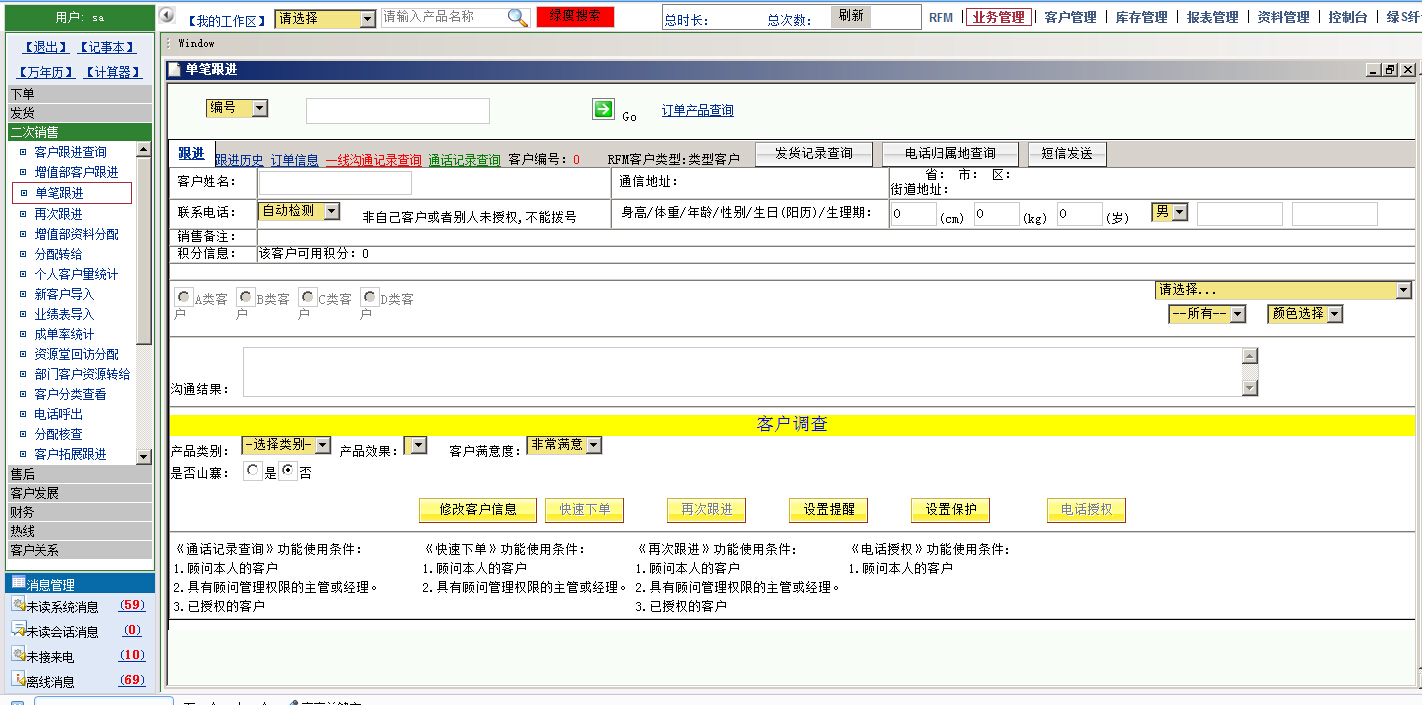Open 未读系统消息 via its icon
The width and height of the screenshot is (1422, 705).
[18, 604]
